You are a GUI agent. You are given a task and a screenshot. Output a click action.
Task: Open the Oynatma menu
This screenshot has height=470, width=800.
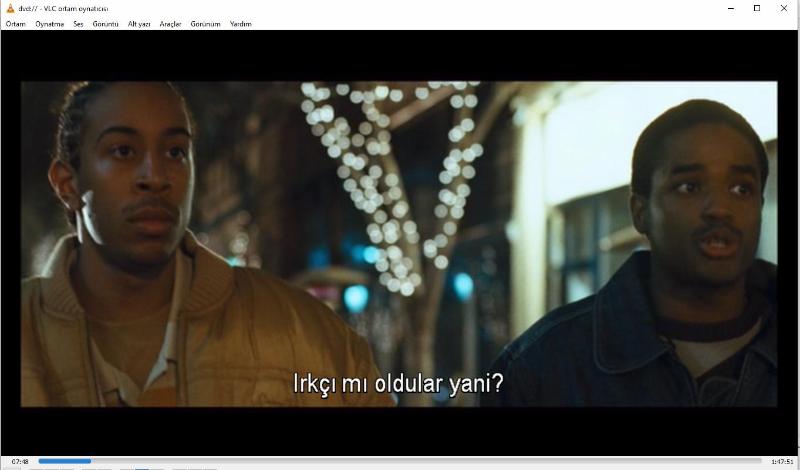(x=50, y=23)
